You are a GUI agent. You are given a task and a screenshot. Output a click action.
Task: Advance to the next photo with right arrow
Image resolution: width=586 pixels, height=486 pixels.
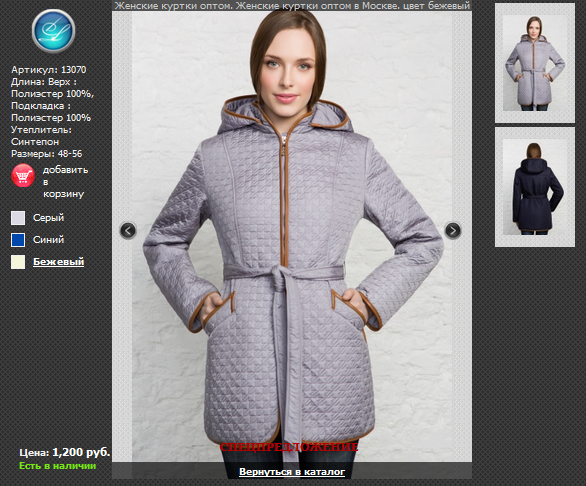453,230
